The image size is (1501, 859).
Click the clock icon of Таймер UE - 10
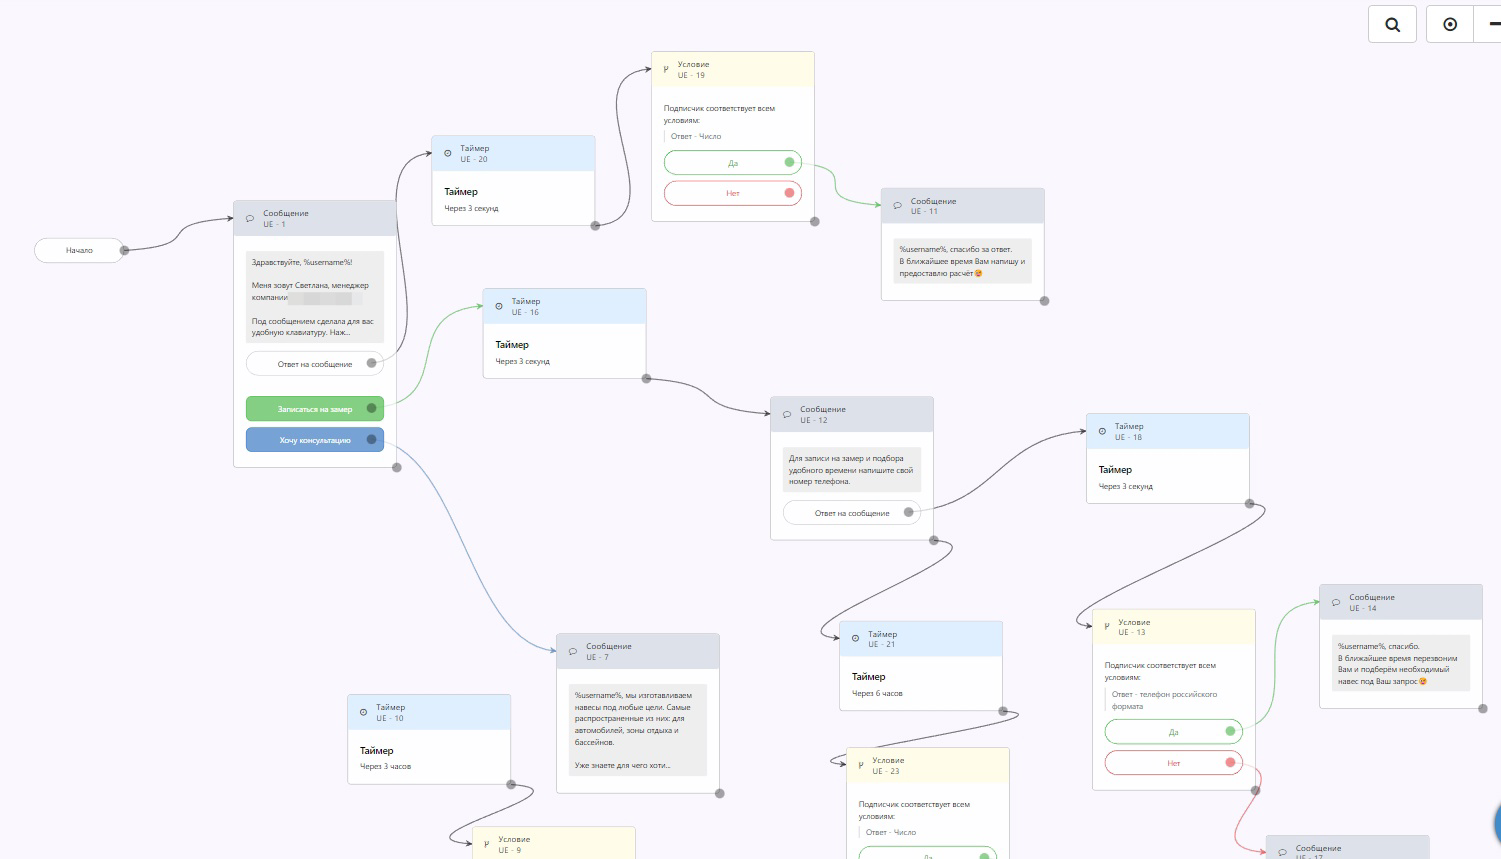click(363, 712)
